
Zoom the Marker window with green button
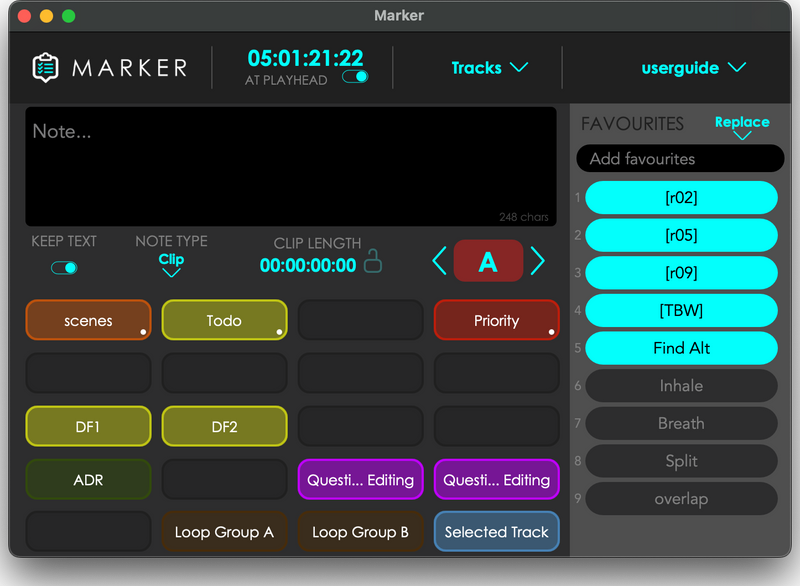coord(68,16)
